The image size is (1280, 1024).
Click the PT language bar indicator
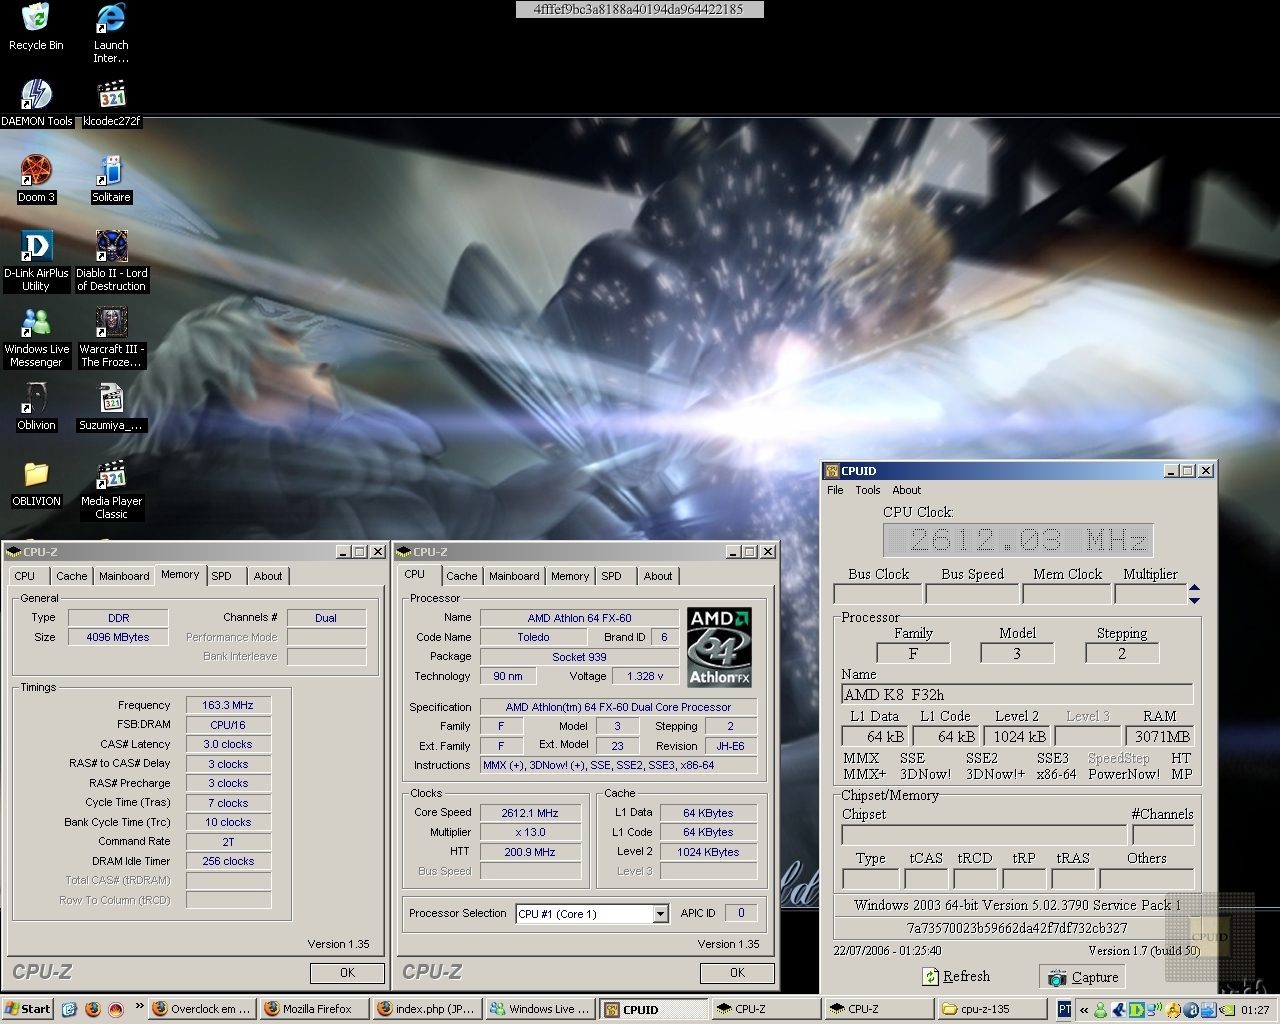[x=1064, y=1010]
